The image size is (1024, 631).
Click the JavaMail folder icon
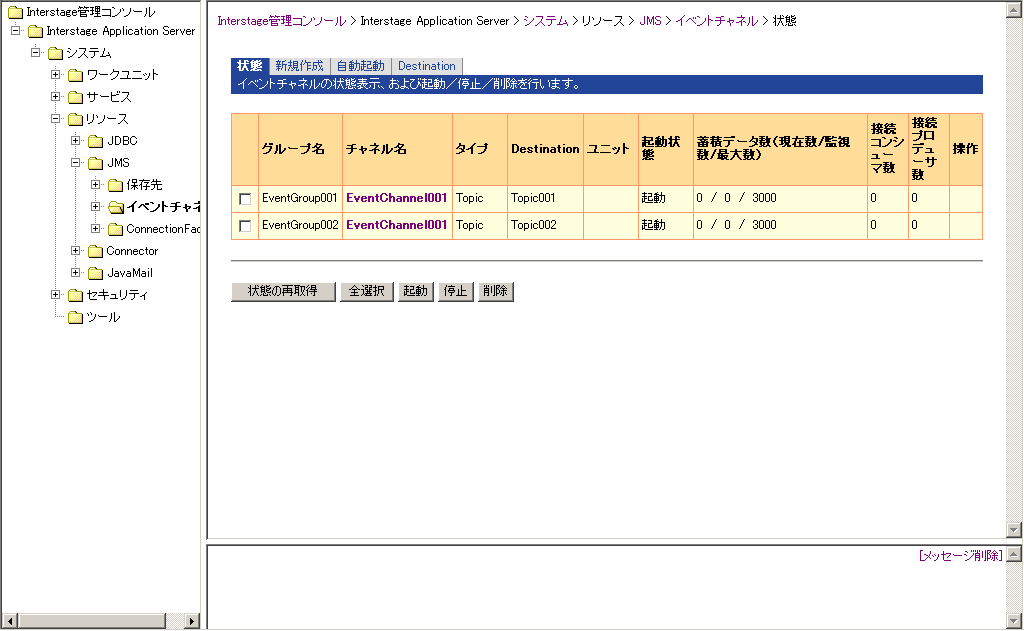click(x=96, y=274)
